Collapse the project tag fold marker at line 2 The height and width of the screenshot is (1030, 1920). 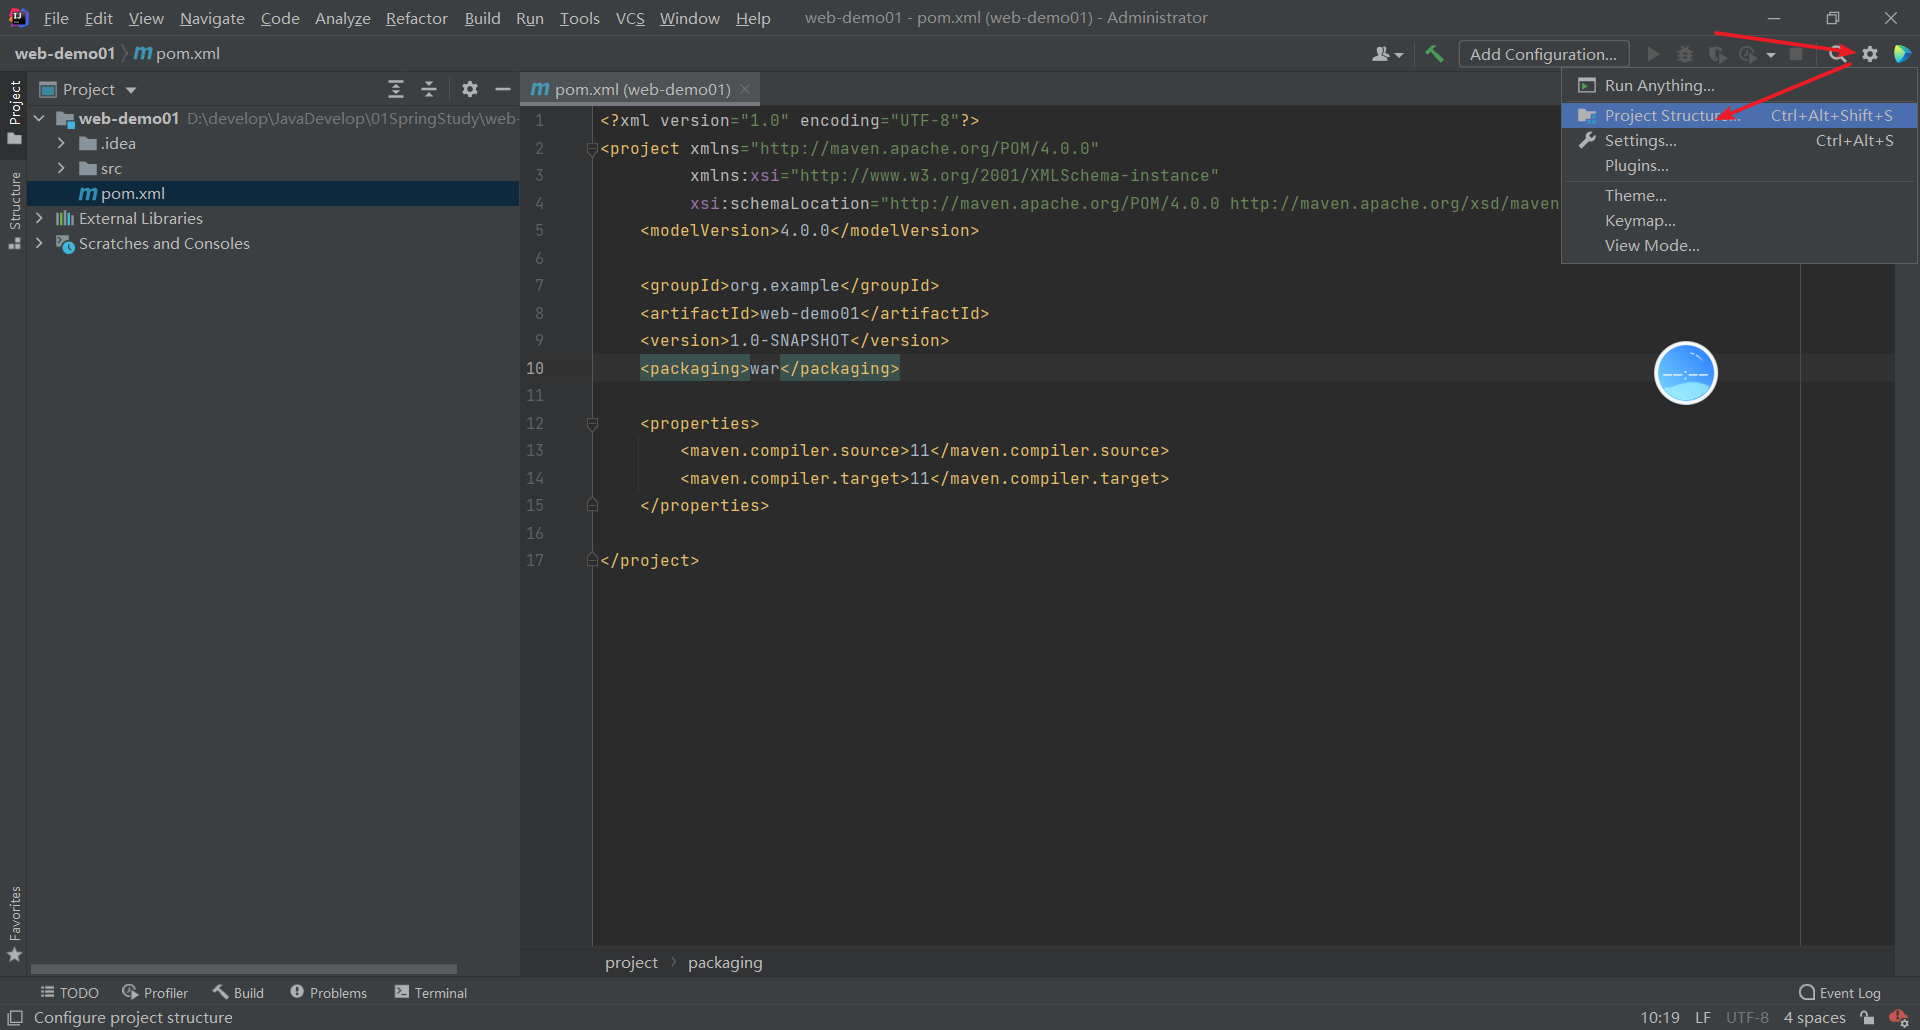tap(592, 149)
